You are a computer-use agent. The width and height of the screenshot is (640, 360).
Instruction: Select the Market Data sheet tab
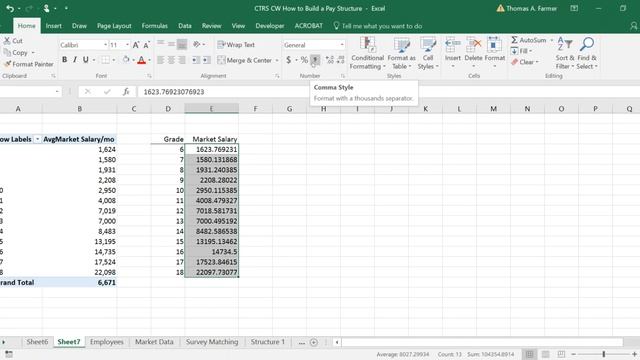tap(154, 342)
